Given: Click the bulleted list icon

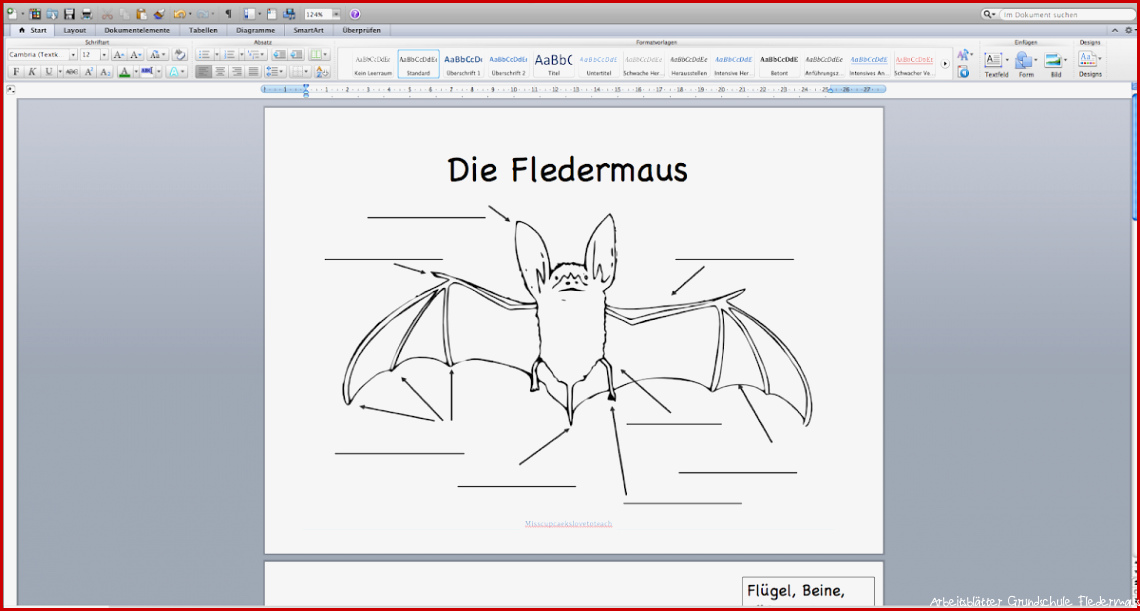Looking at the screenshot, I should [204, 55].
